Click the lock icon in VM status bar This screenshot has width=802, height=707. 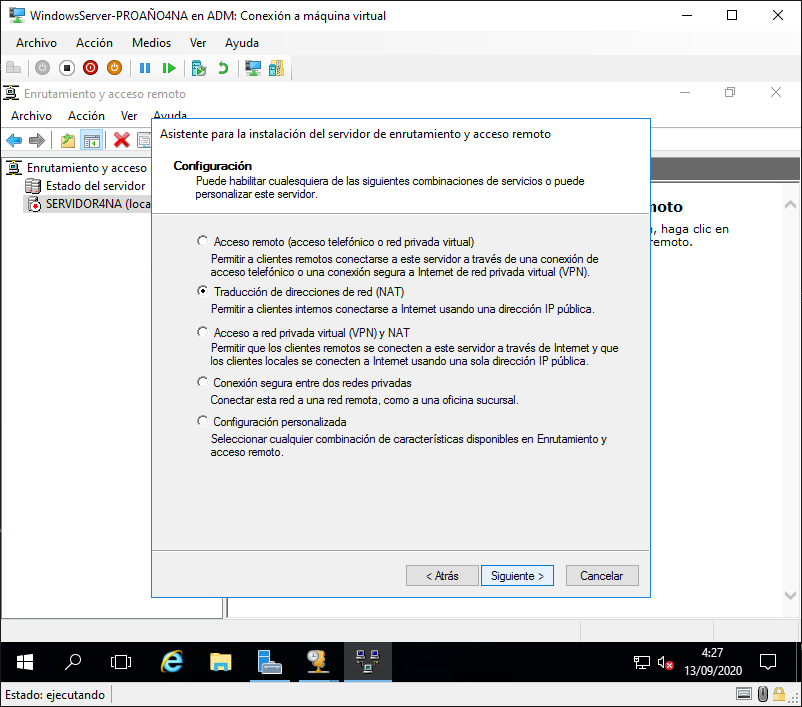tap(779, 694)
